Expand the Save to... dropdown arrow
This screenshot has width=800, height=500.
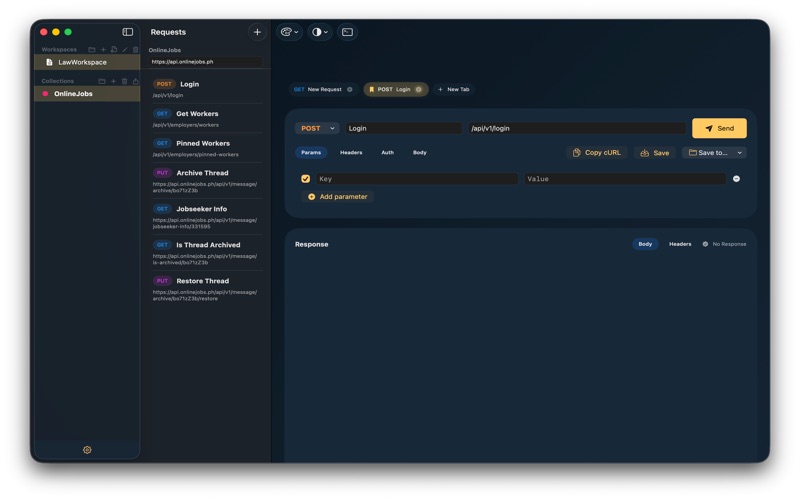pos(739,153)
